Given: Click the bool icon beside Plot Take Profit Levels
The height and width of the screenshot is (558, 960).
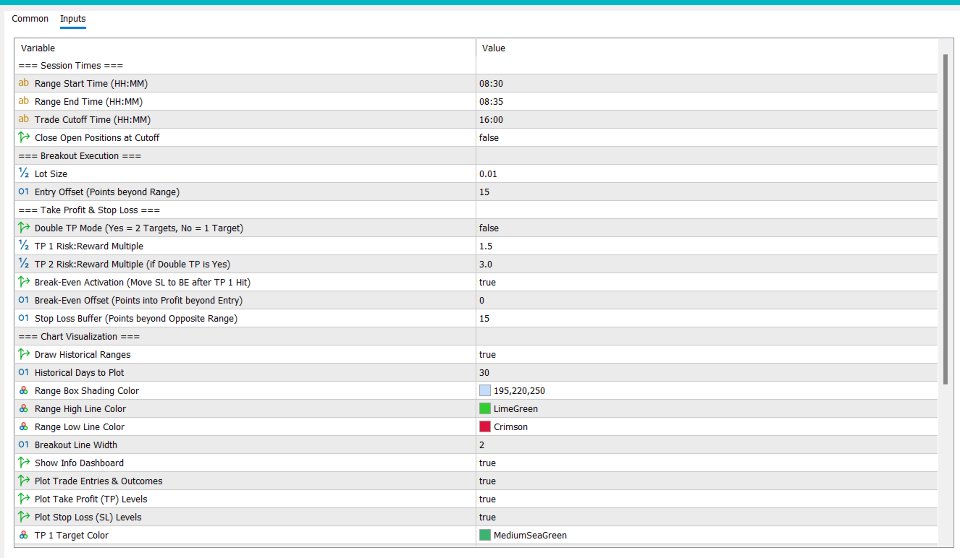Looking at the screenshot, I should tap(23, 499).
